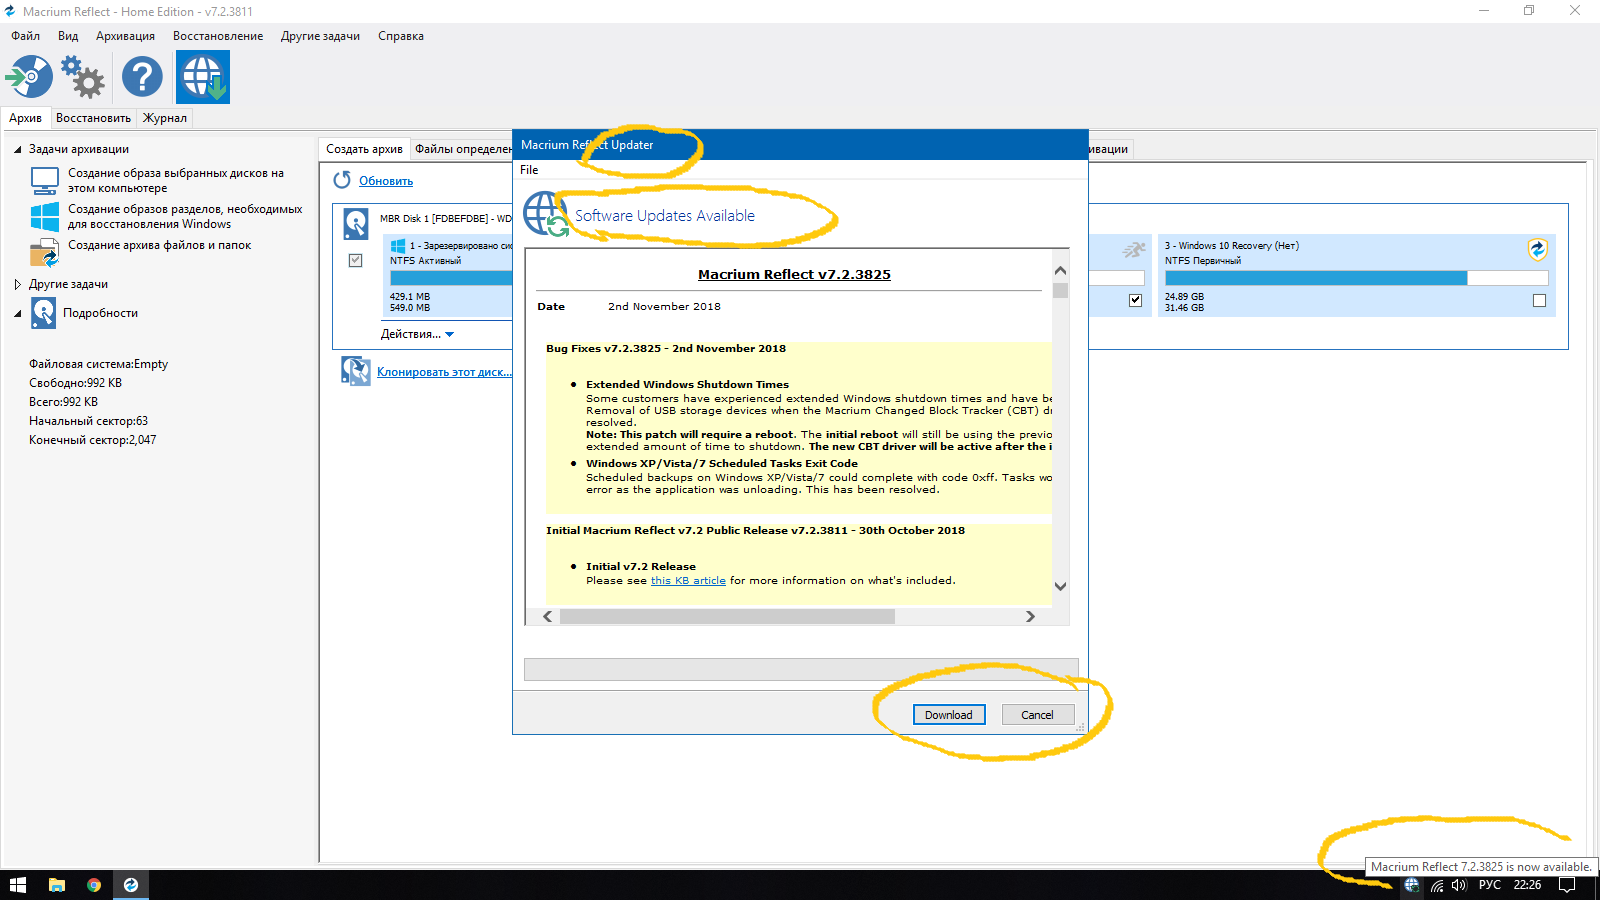Click the Обновить refresh arrow icon
The width and height of the screenshot is (1600, 900).
(342, 180)
